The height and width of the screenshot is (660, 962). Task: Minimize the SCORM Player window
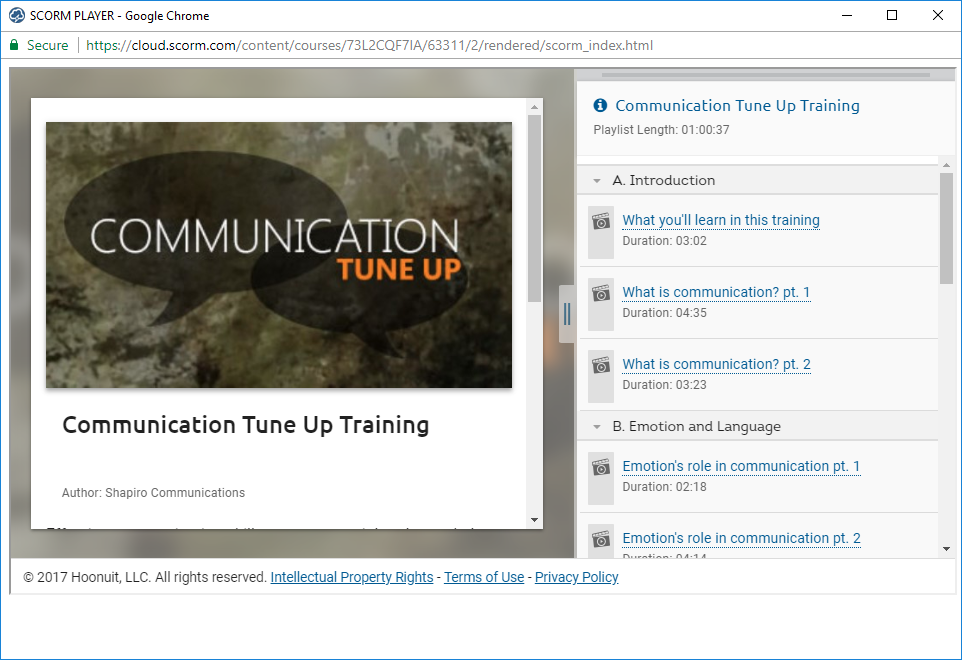click(847, 15)
